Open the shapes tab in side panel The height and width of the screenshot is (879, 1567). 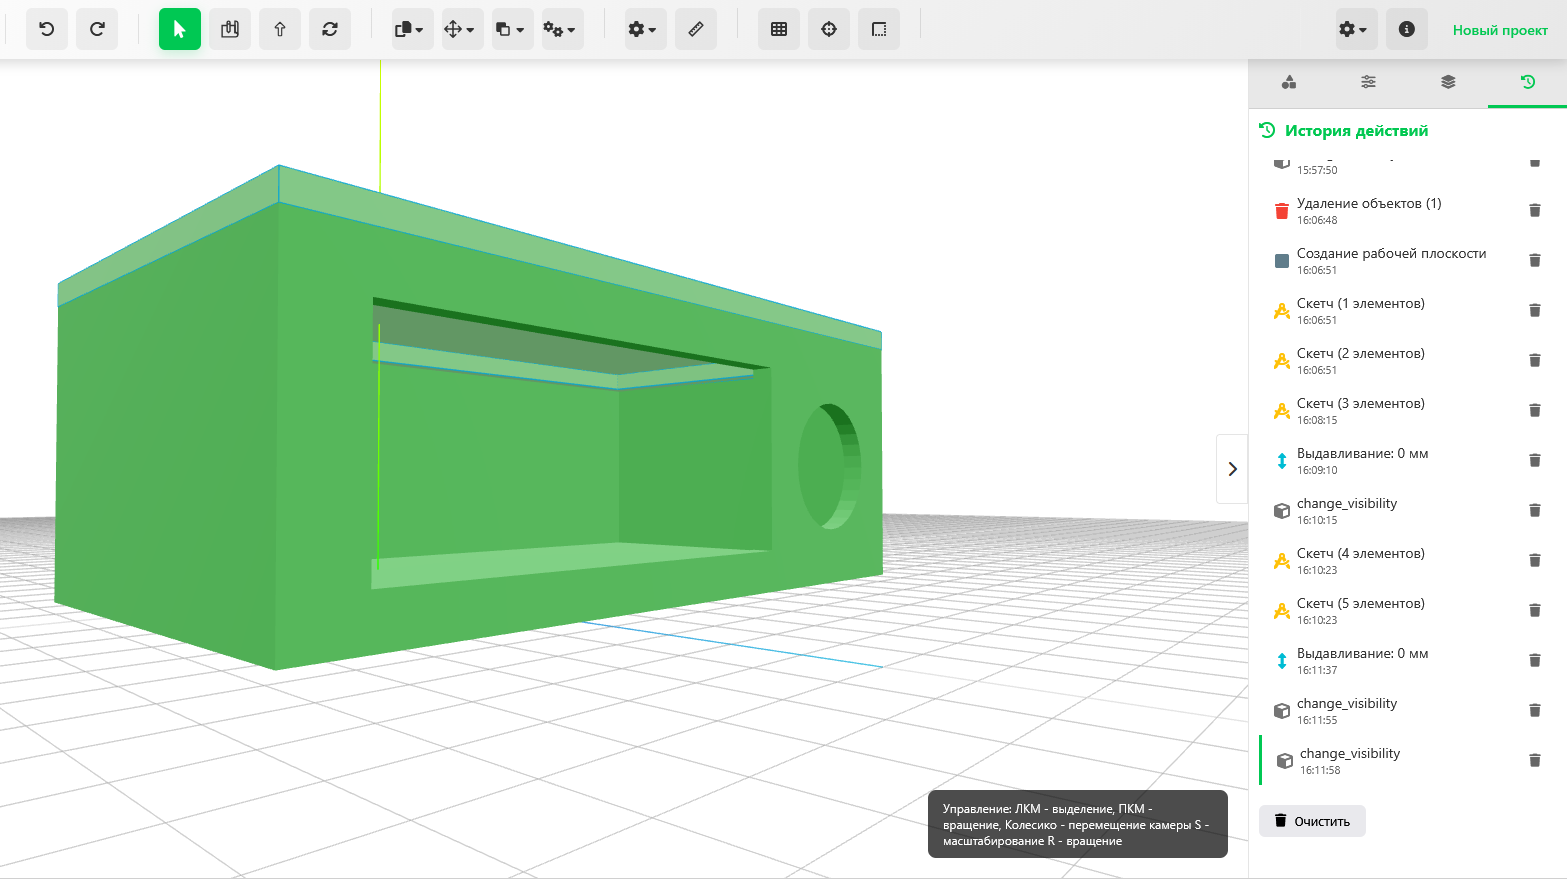[x=1289, y=82]
